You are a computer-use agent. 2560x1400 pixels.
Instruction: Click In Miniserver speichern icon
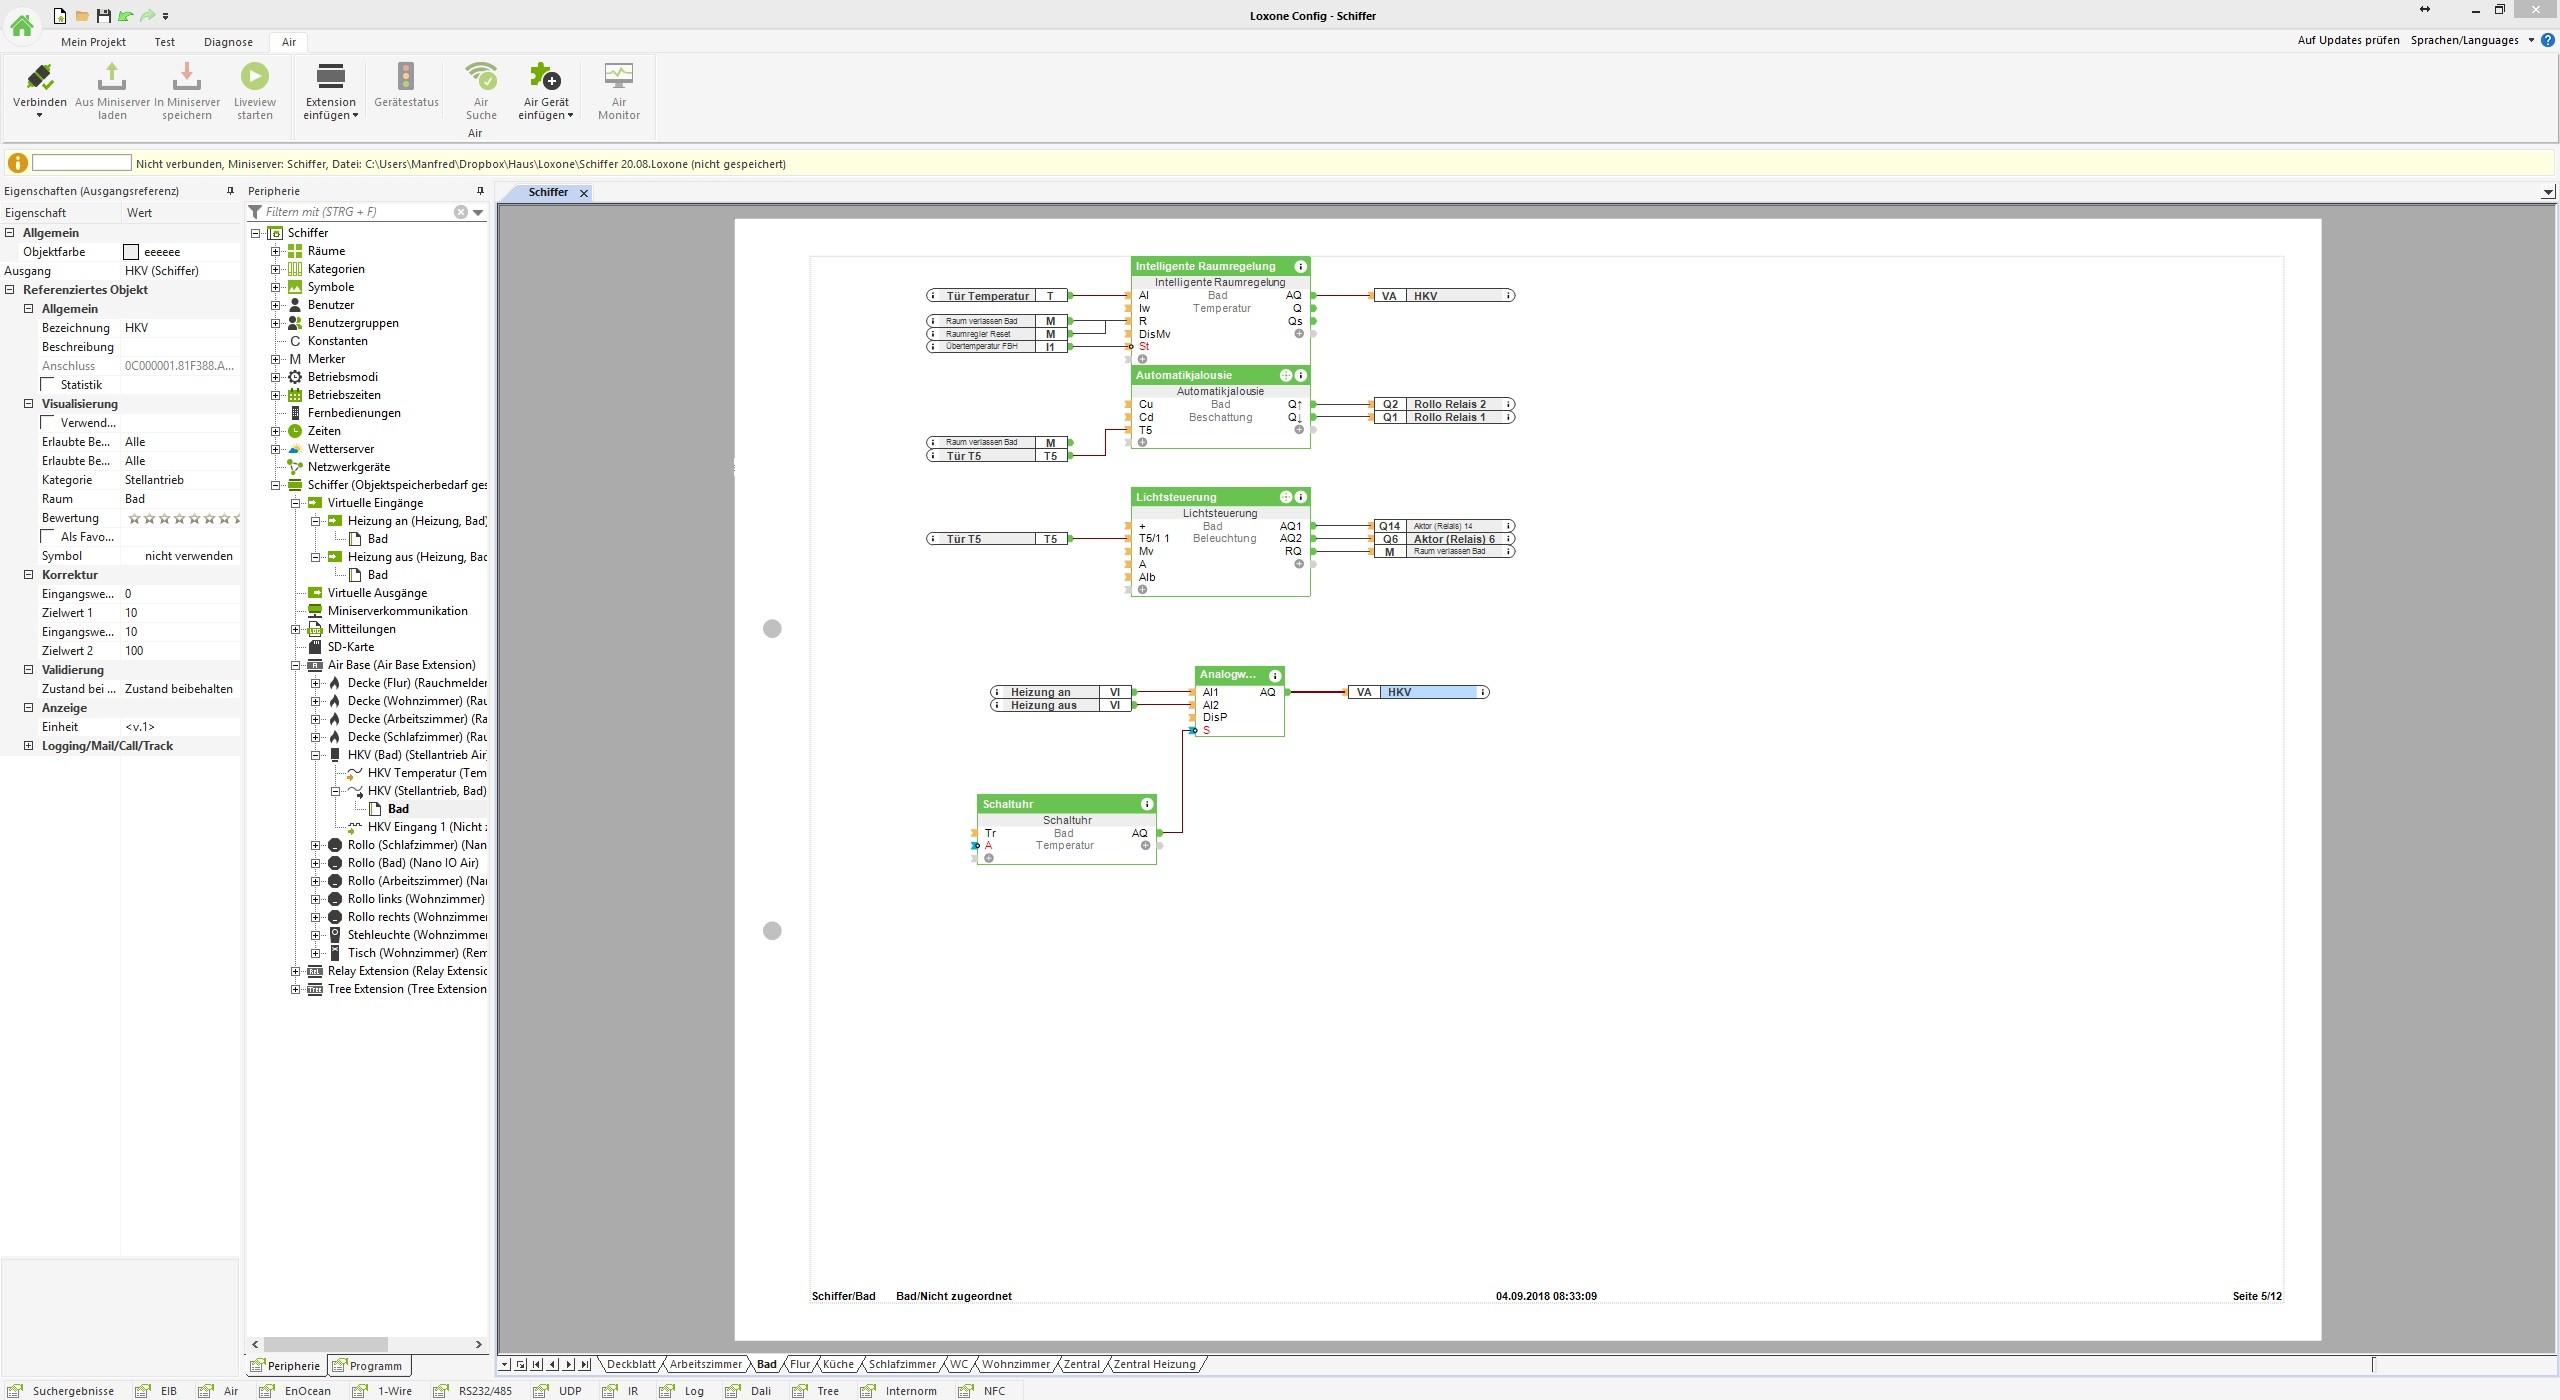pos(187,77)
